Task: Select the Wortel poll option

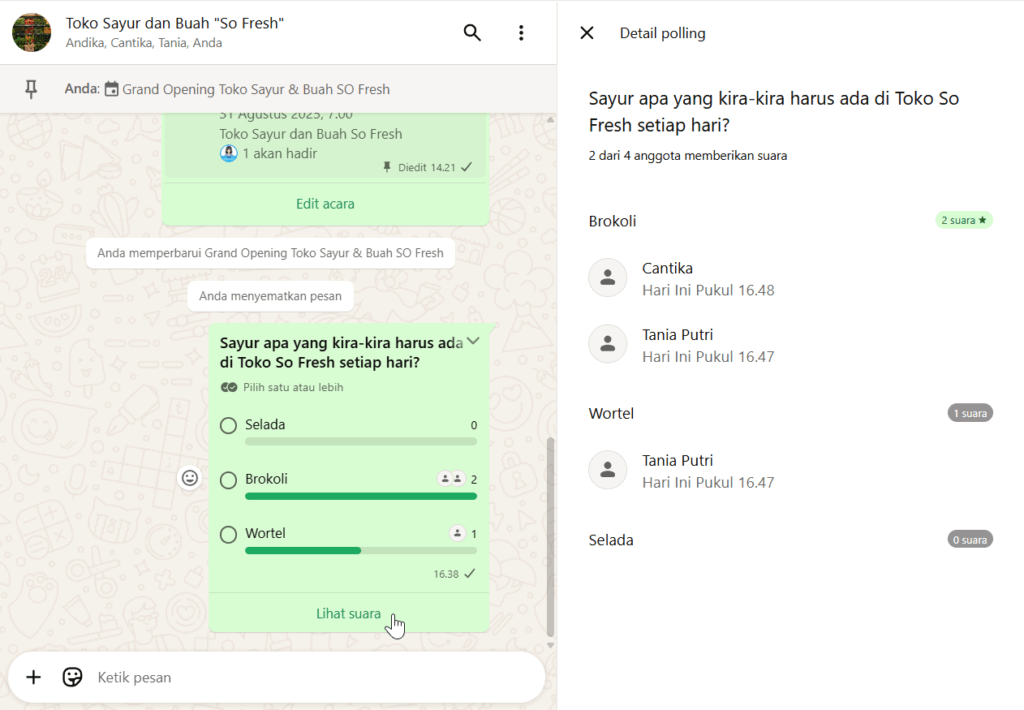Action: [x=229, y=534]
